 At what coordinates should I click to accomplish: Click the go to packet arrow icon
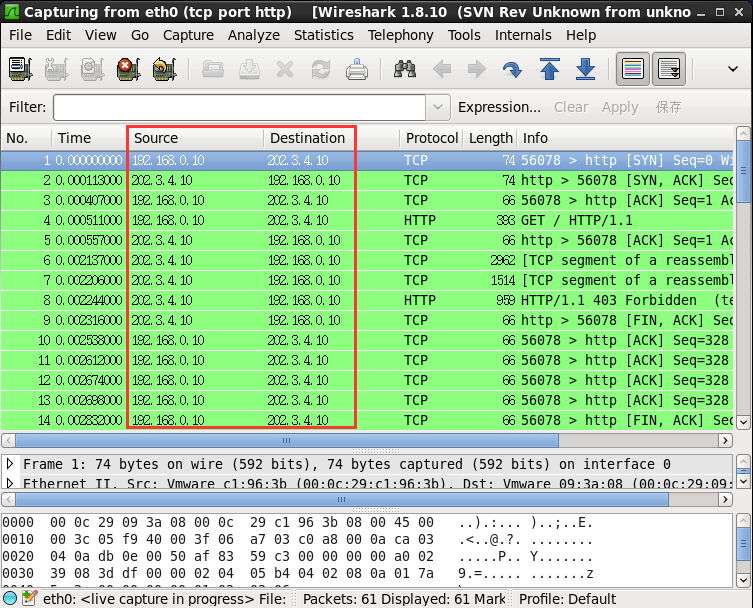pyautogui.click(x=512, y=69)
